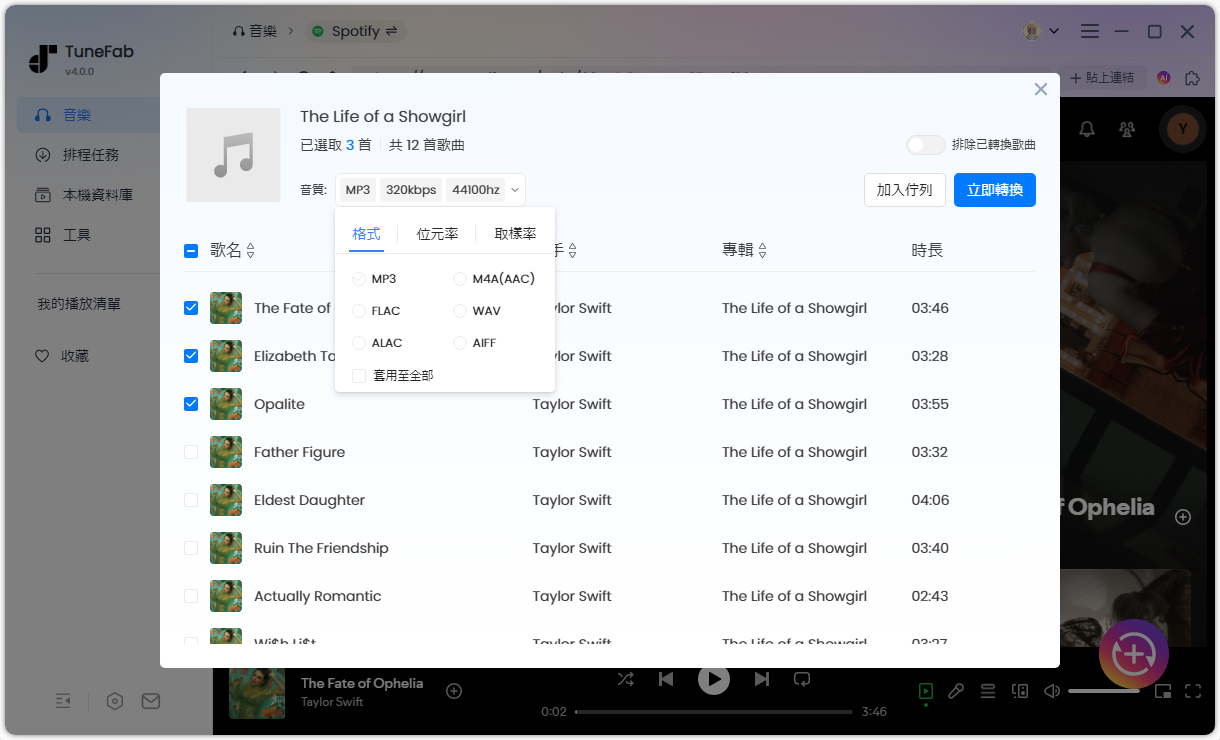Click the purple floating add button

1133,654
